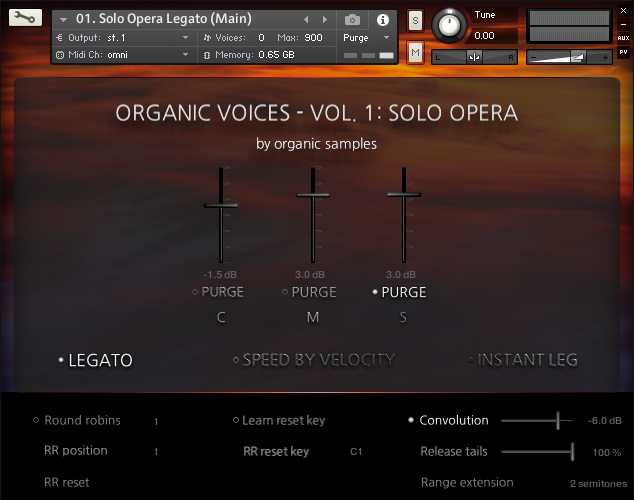This screenshot has width=634, height=500.
Task: Adjust the instrument volume slider
Action: (569, 57)
